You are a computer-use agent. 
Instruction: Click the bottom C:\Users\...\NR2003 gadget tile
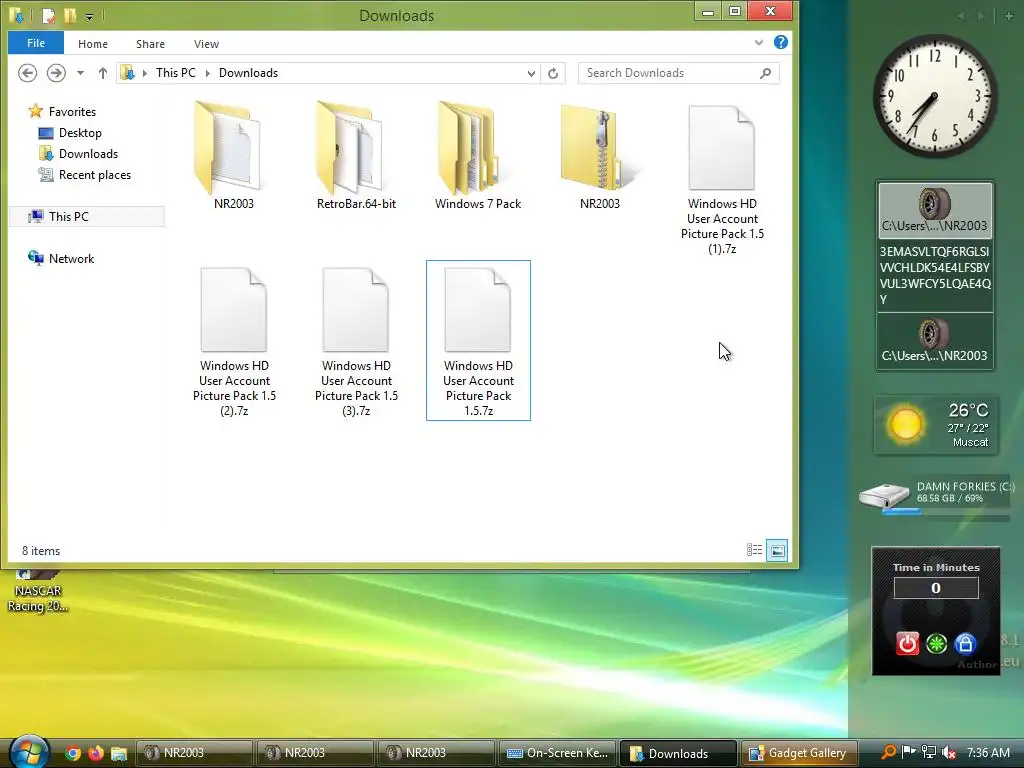(935, 340)
